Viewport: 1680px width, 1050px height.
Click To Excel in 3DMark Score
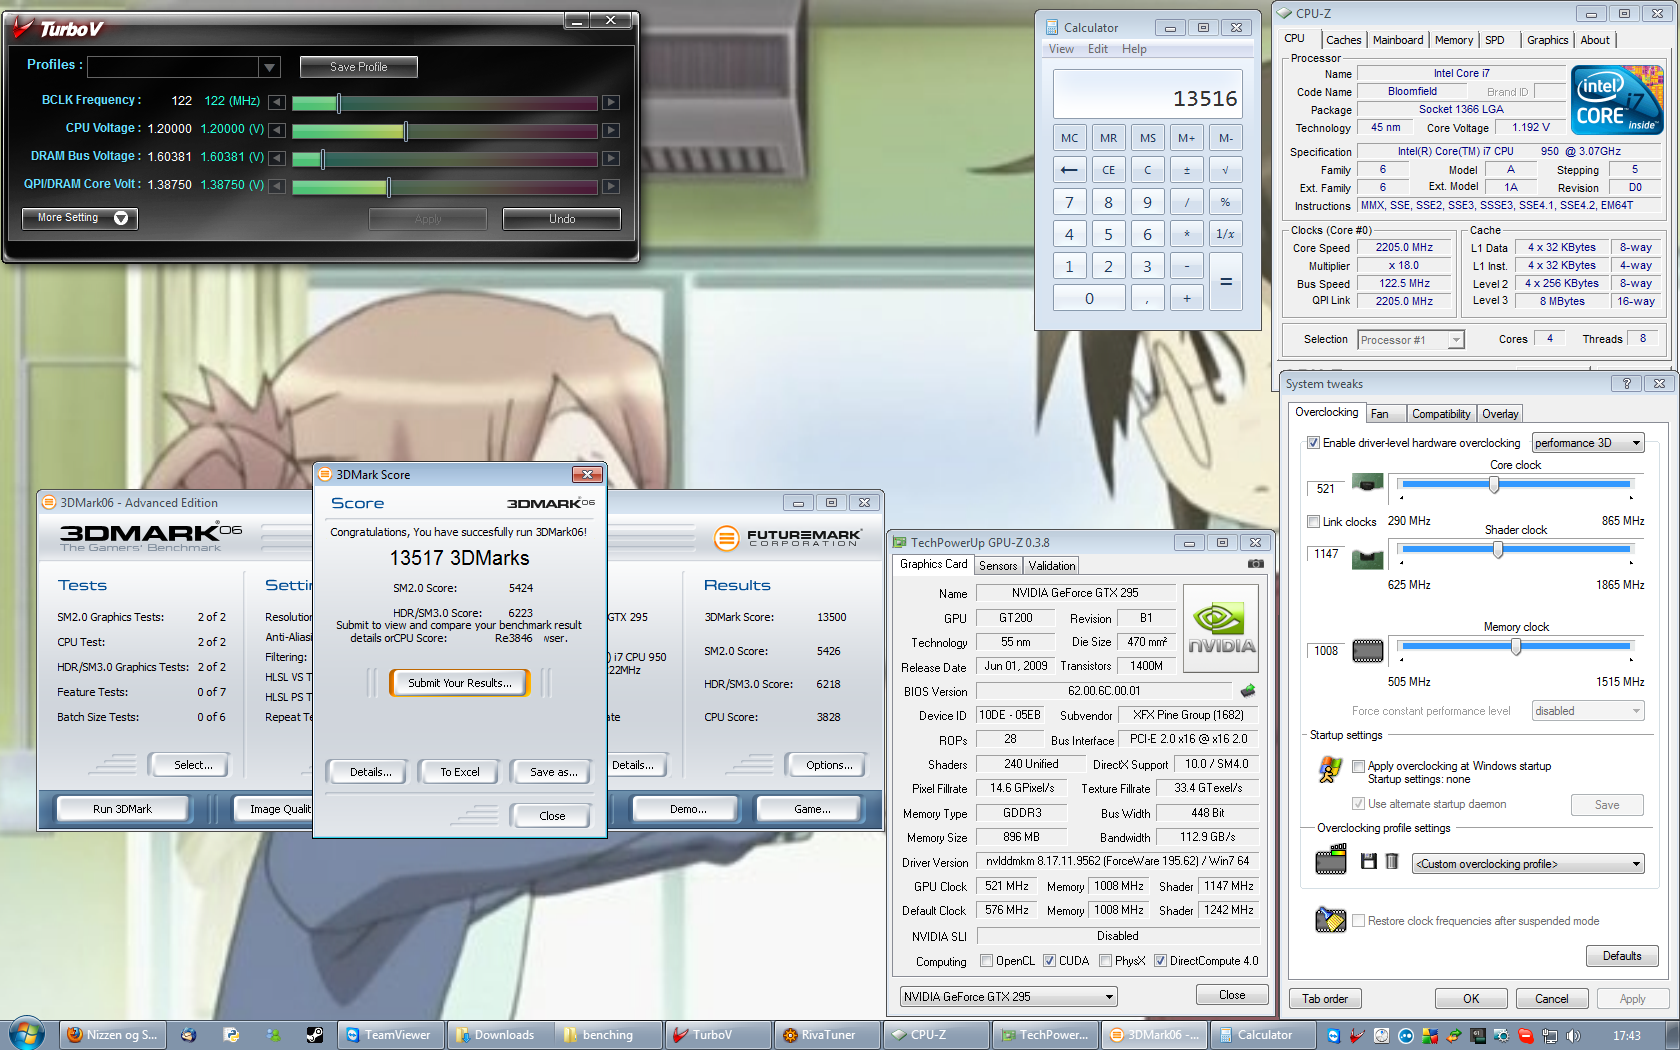460,772
